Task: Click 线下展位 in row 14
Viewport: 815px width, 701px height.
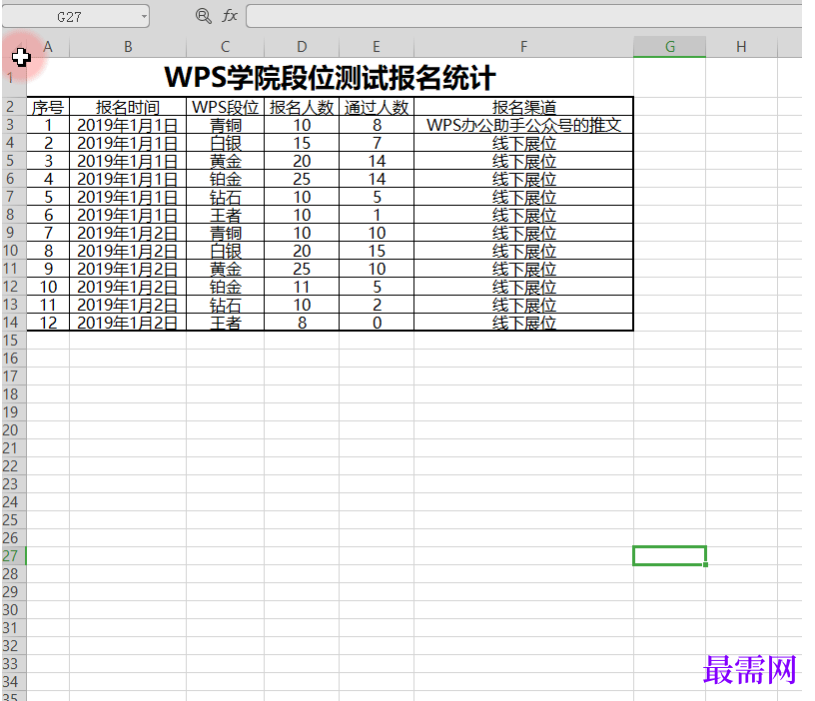Action: click(x=523, y=323)
